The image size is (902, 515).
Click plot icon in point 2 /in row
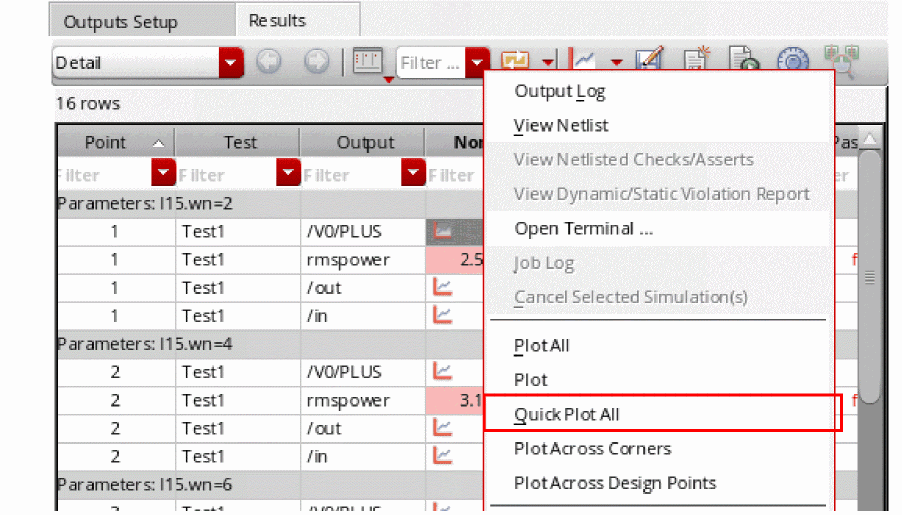point(442,456)
